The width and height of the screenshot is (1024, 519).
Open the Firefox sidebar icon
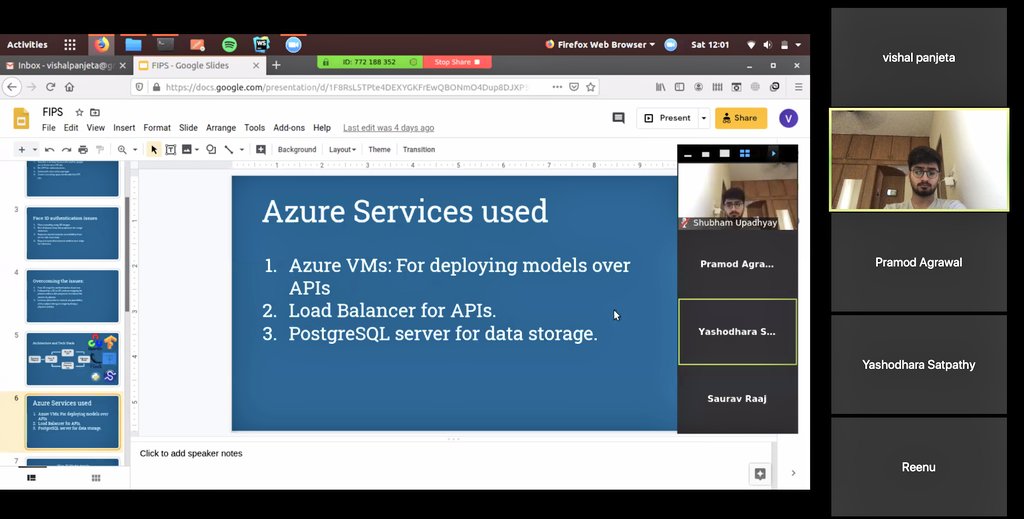point(679,87)
